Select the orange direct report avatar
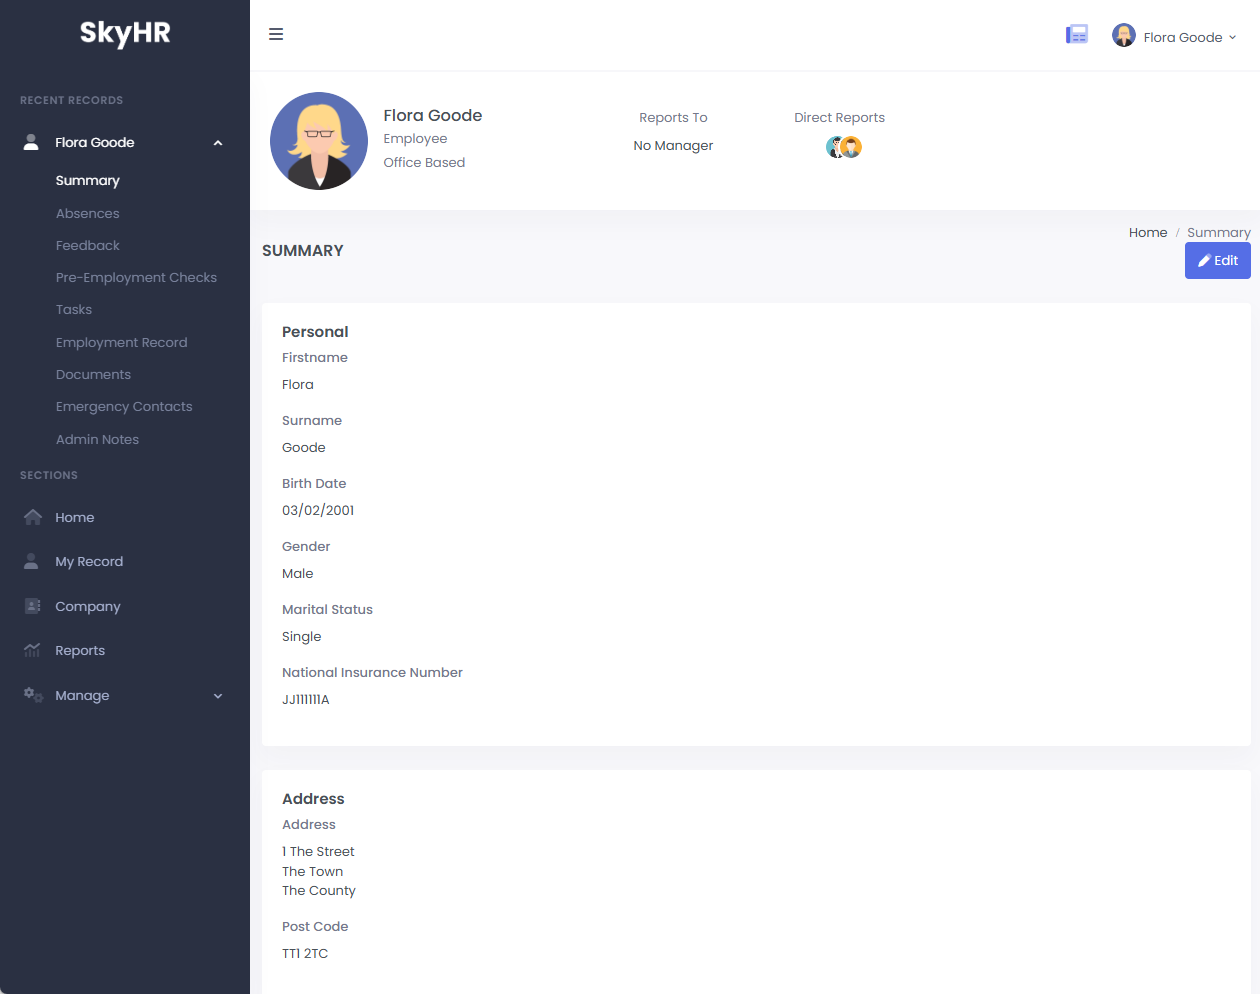This screenshot has height=994, width=1260. pos(851,146)
